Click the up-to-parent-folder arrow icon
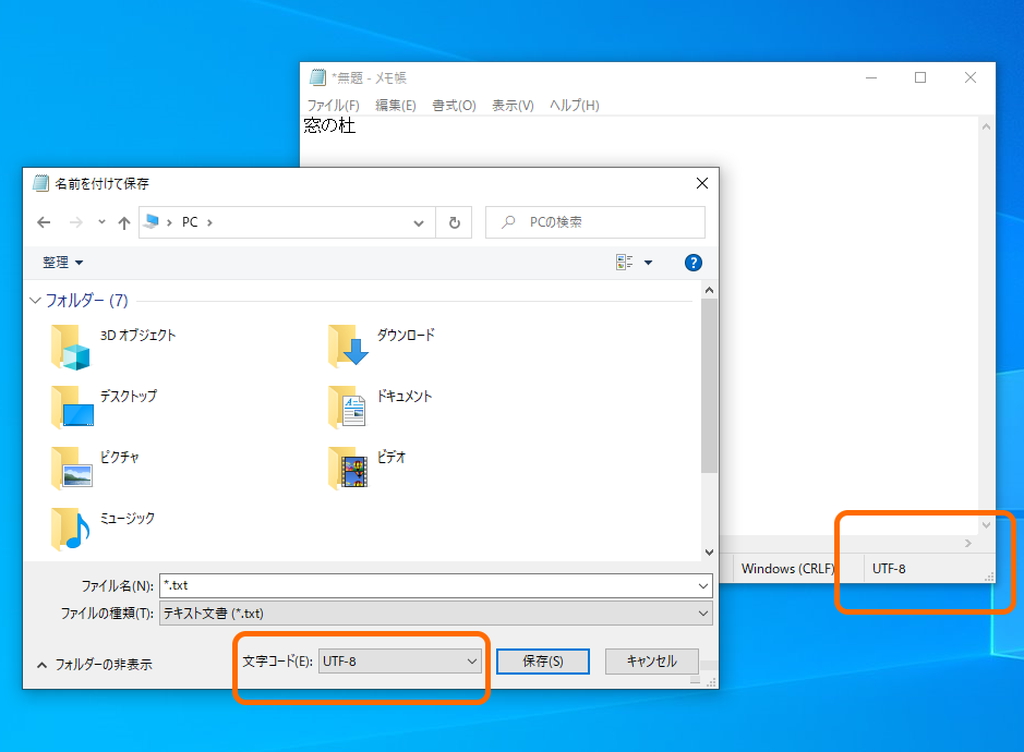 pos(122,222)
